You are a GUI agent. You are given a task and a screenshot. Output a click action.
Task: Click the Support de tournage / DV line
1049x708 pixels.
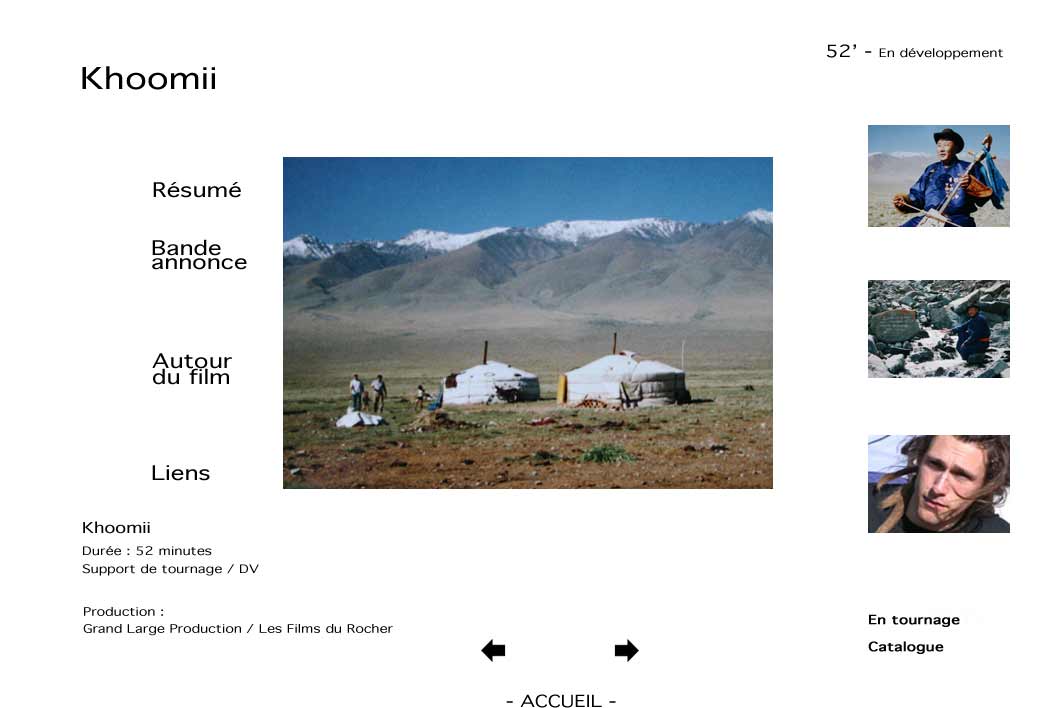[170, 569]
